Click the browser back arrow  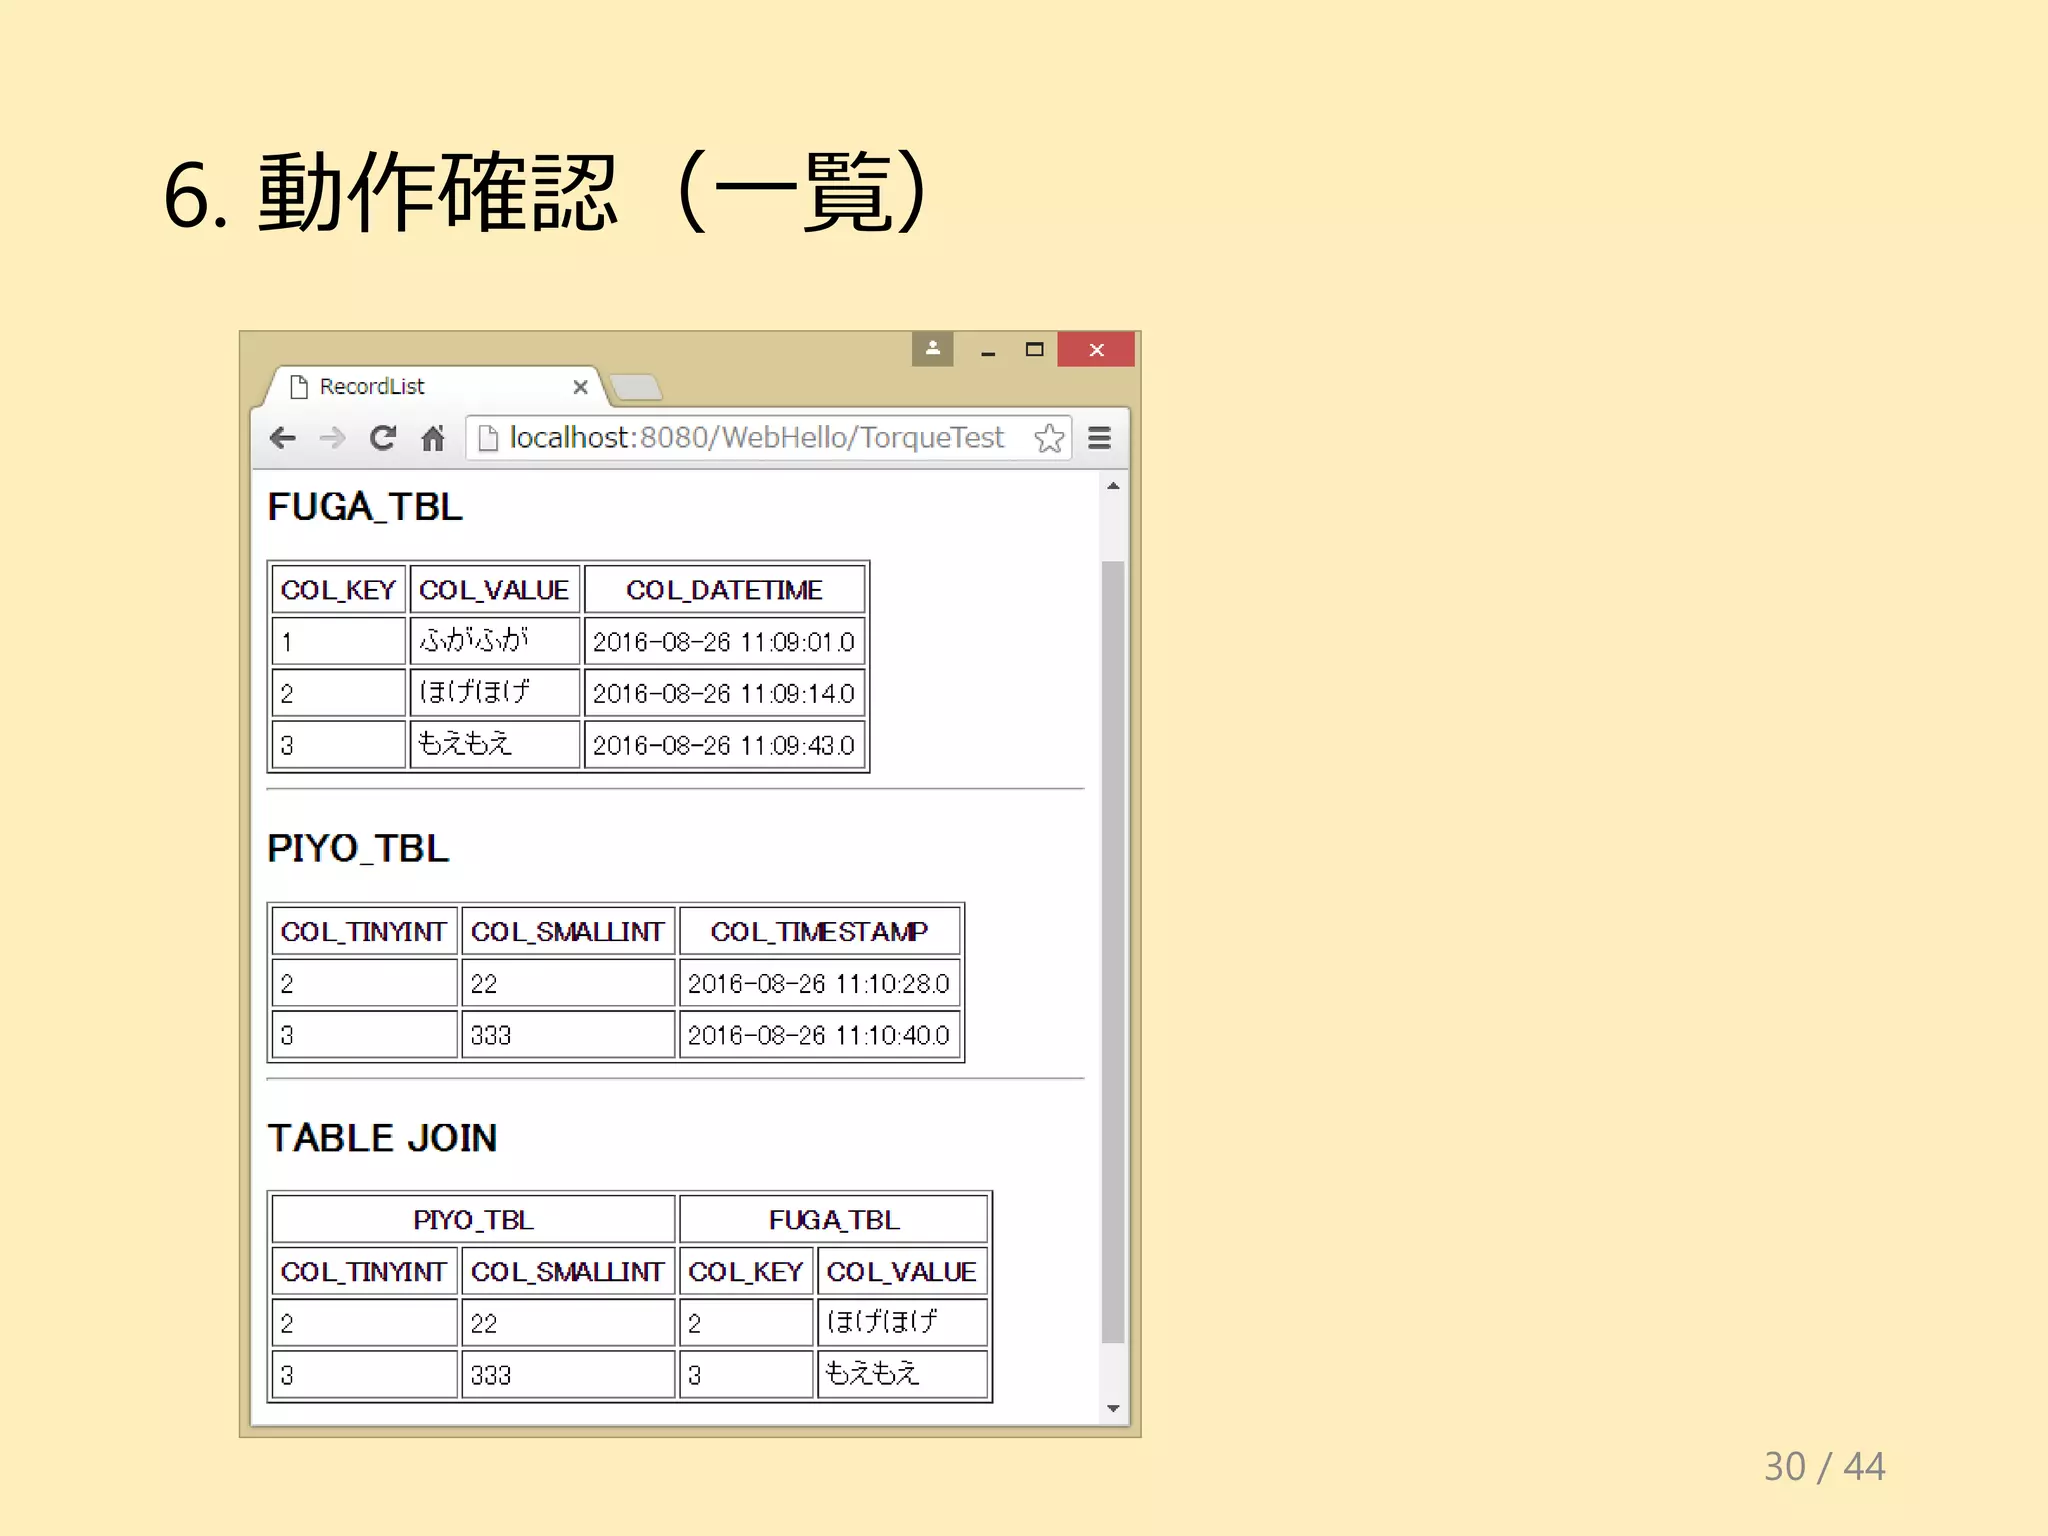coord(283,438)
